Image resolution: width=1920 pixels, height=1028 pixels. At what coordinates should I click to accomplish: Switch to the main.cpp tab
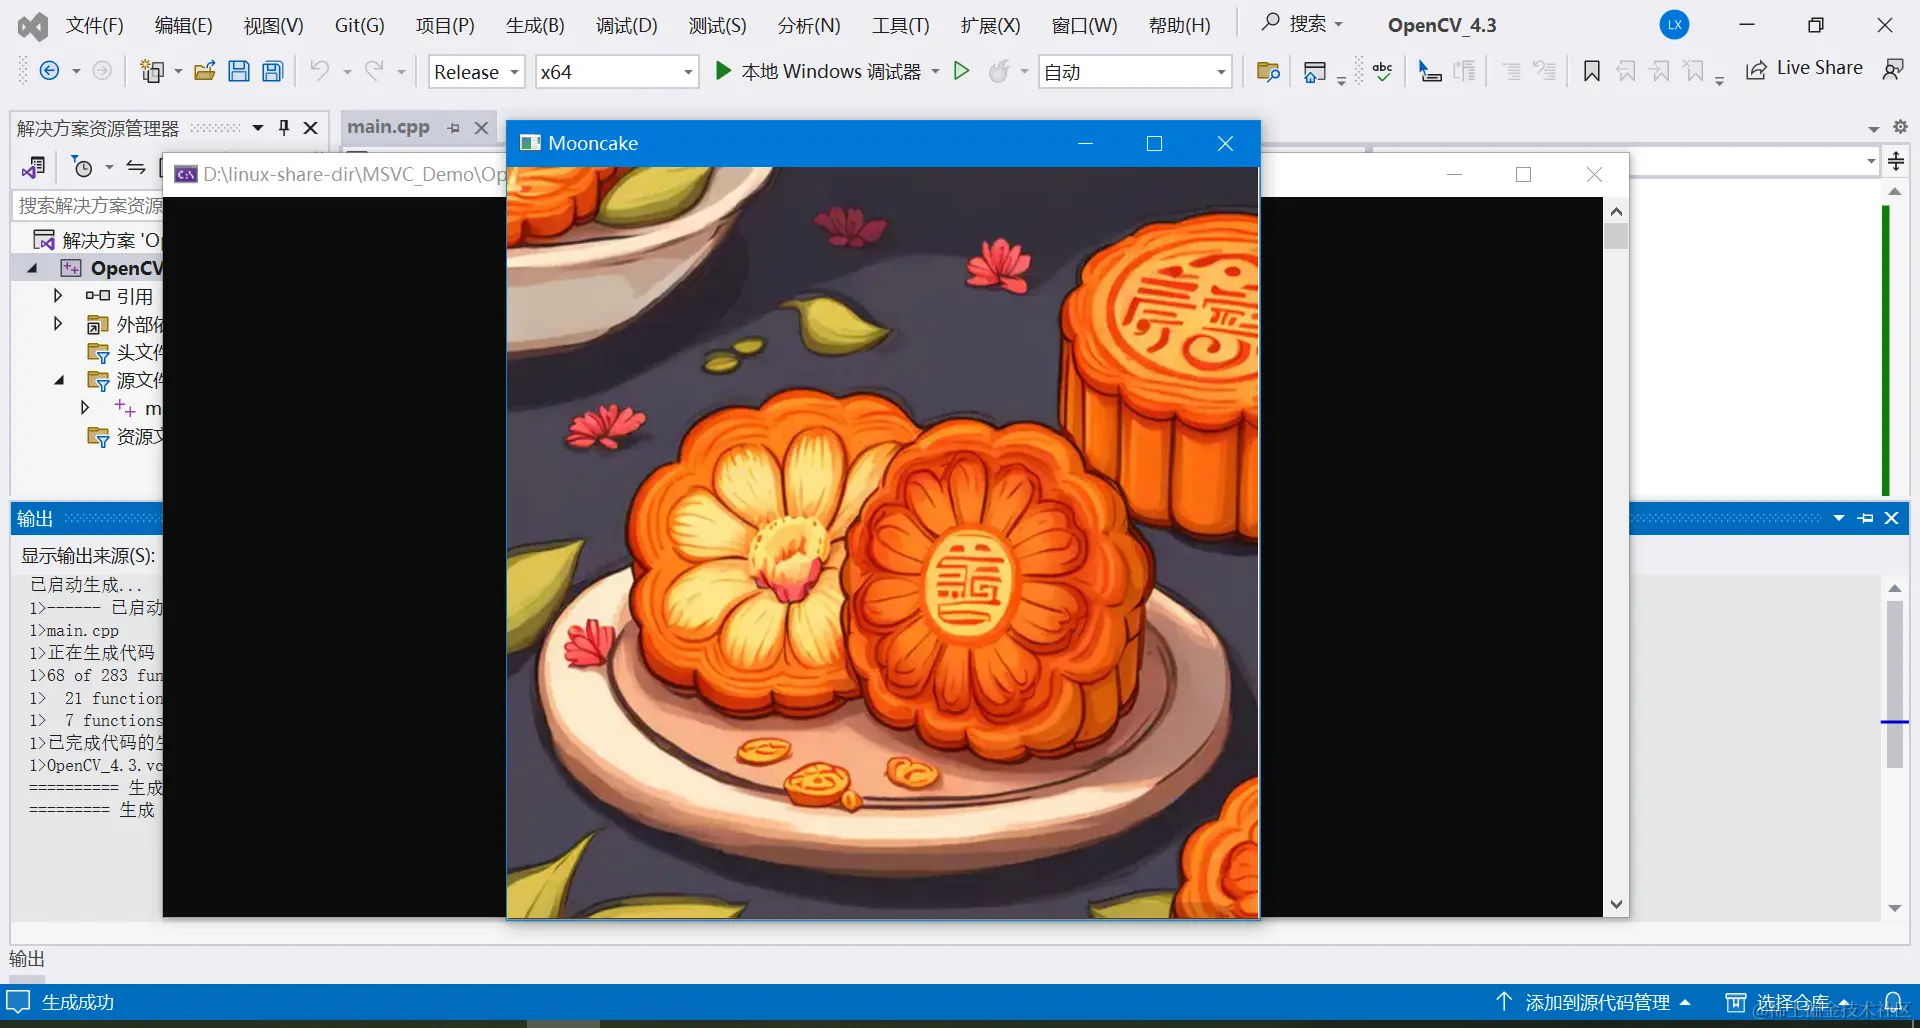(x=388, y=127)
